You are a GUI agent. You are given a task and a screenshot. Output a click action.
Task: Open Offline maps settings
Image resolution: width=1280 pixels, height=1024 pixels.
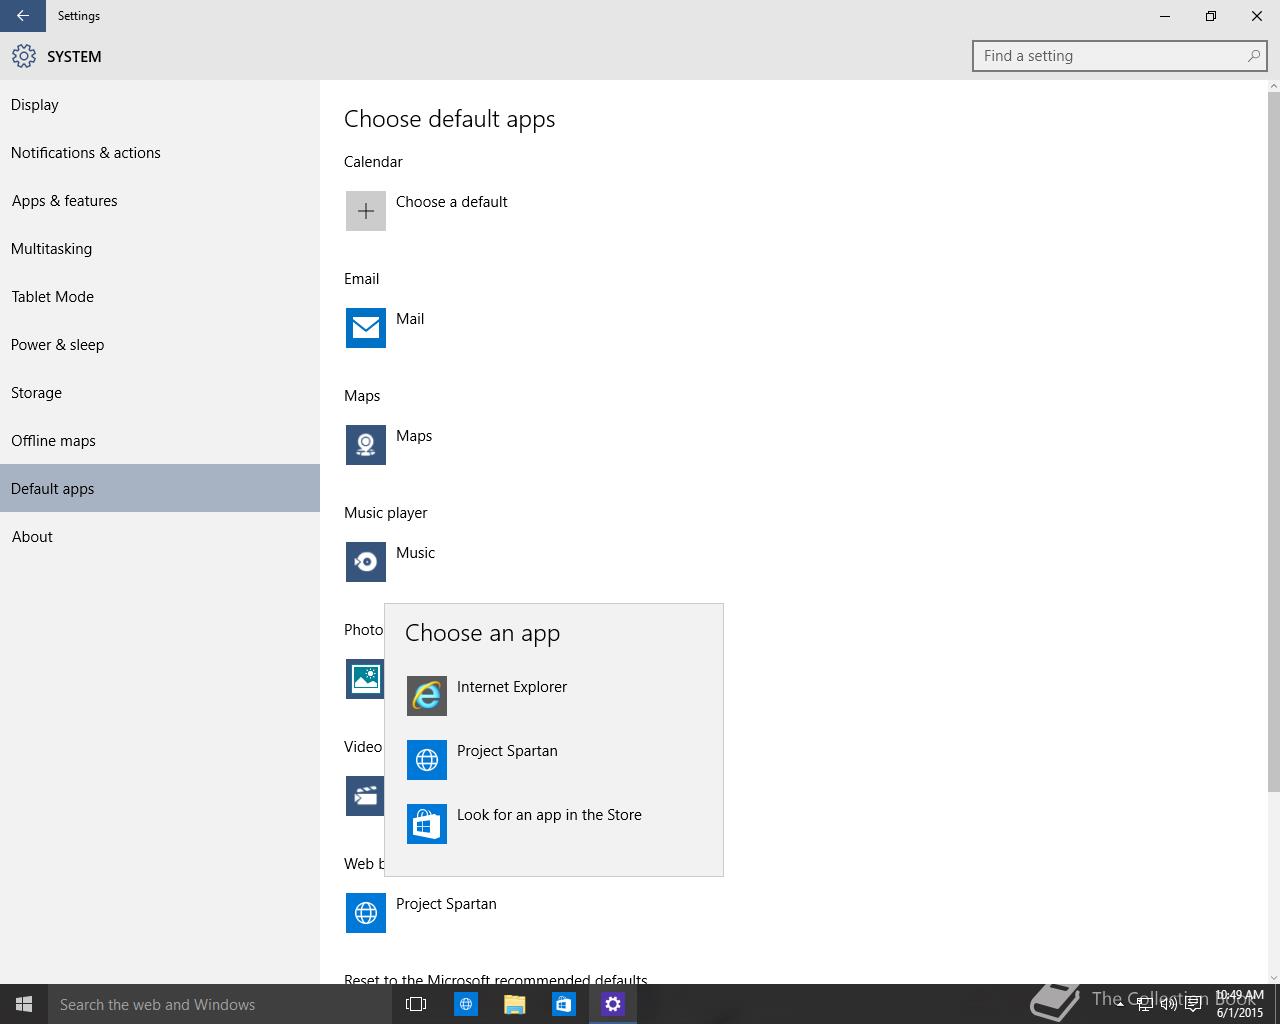(x=160, y=441)
